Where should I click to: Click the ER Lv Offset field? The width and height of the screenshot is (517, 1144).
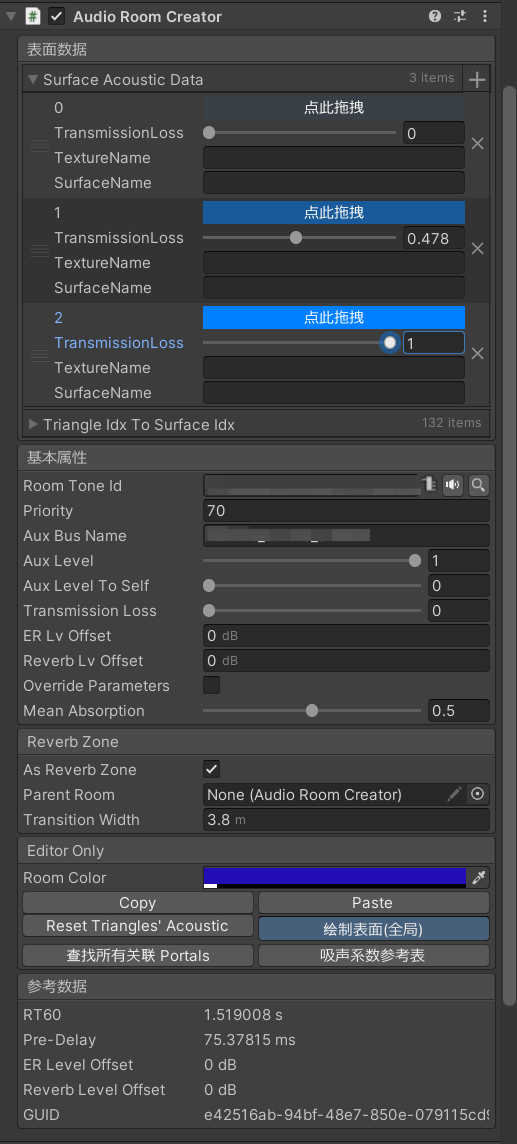[346, 635]
